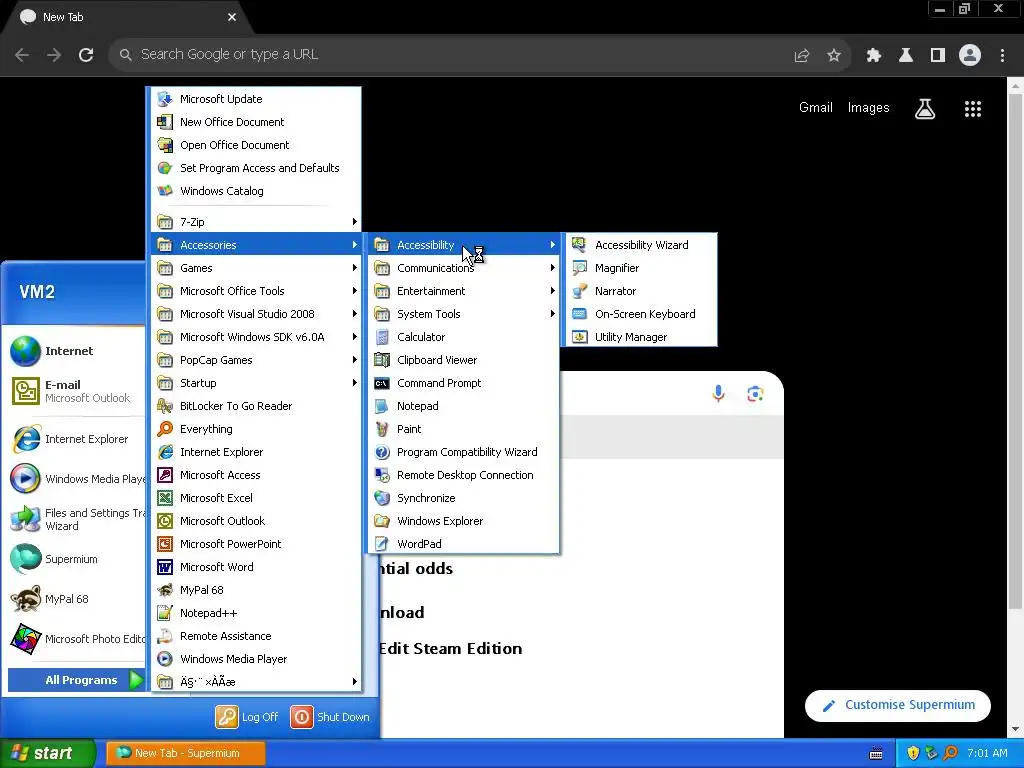
Task: Click the Microsoft Word icon
Action: tap(165, 567)
